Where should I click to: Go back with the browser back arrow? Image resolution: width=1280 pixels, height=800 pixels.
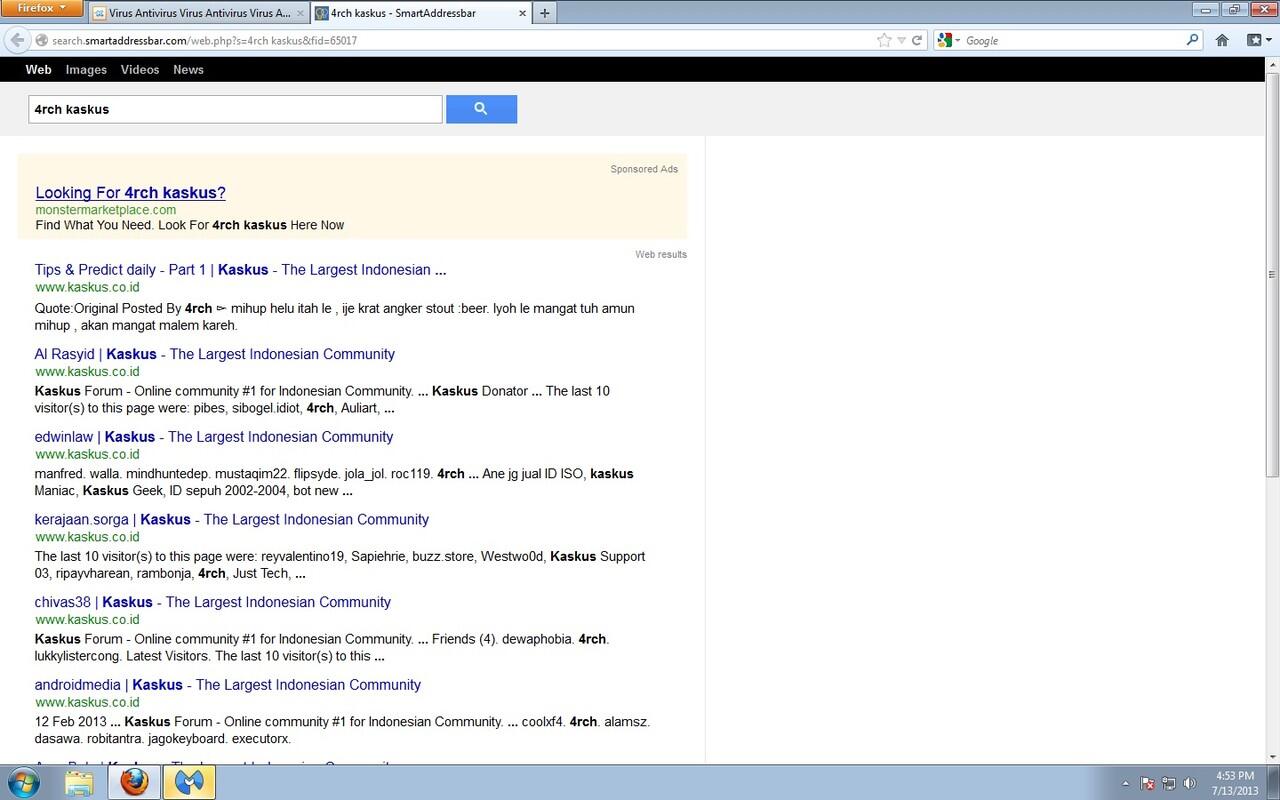16,41
